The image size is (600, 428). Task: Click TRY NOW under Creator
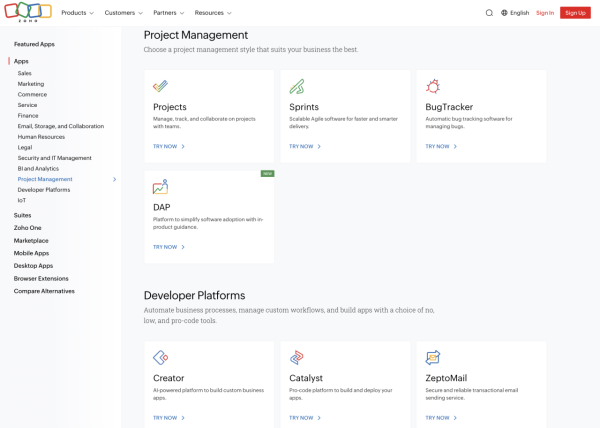click(165, 418)
